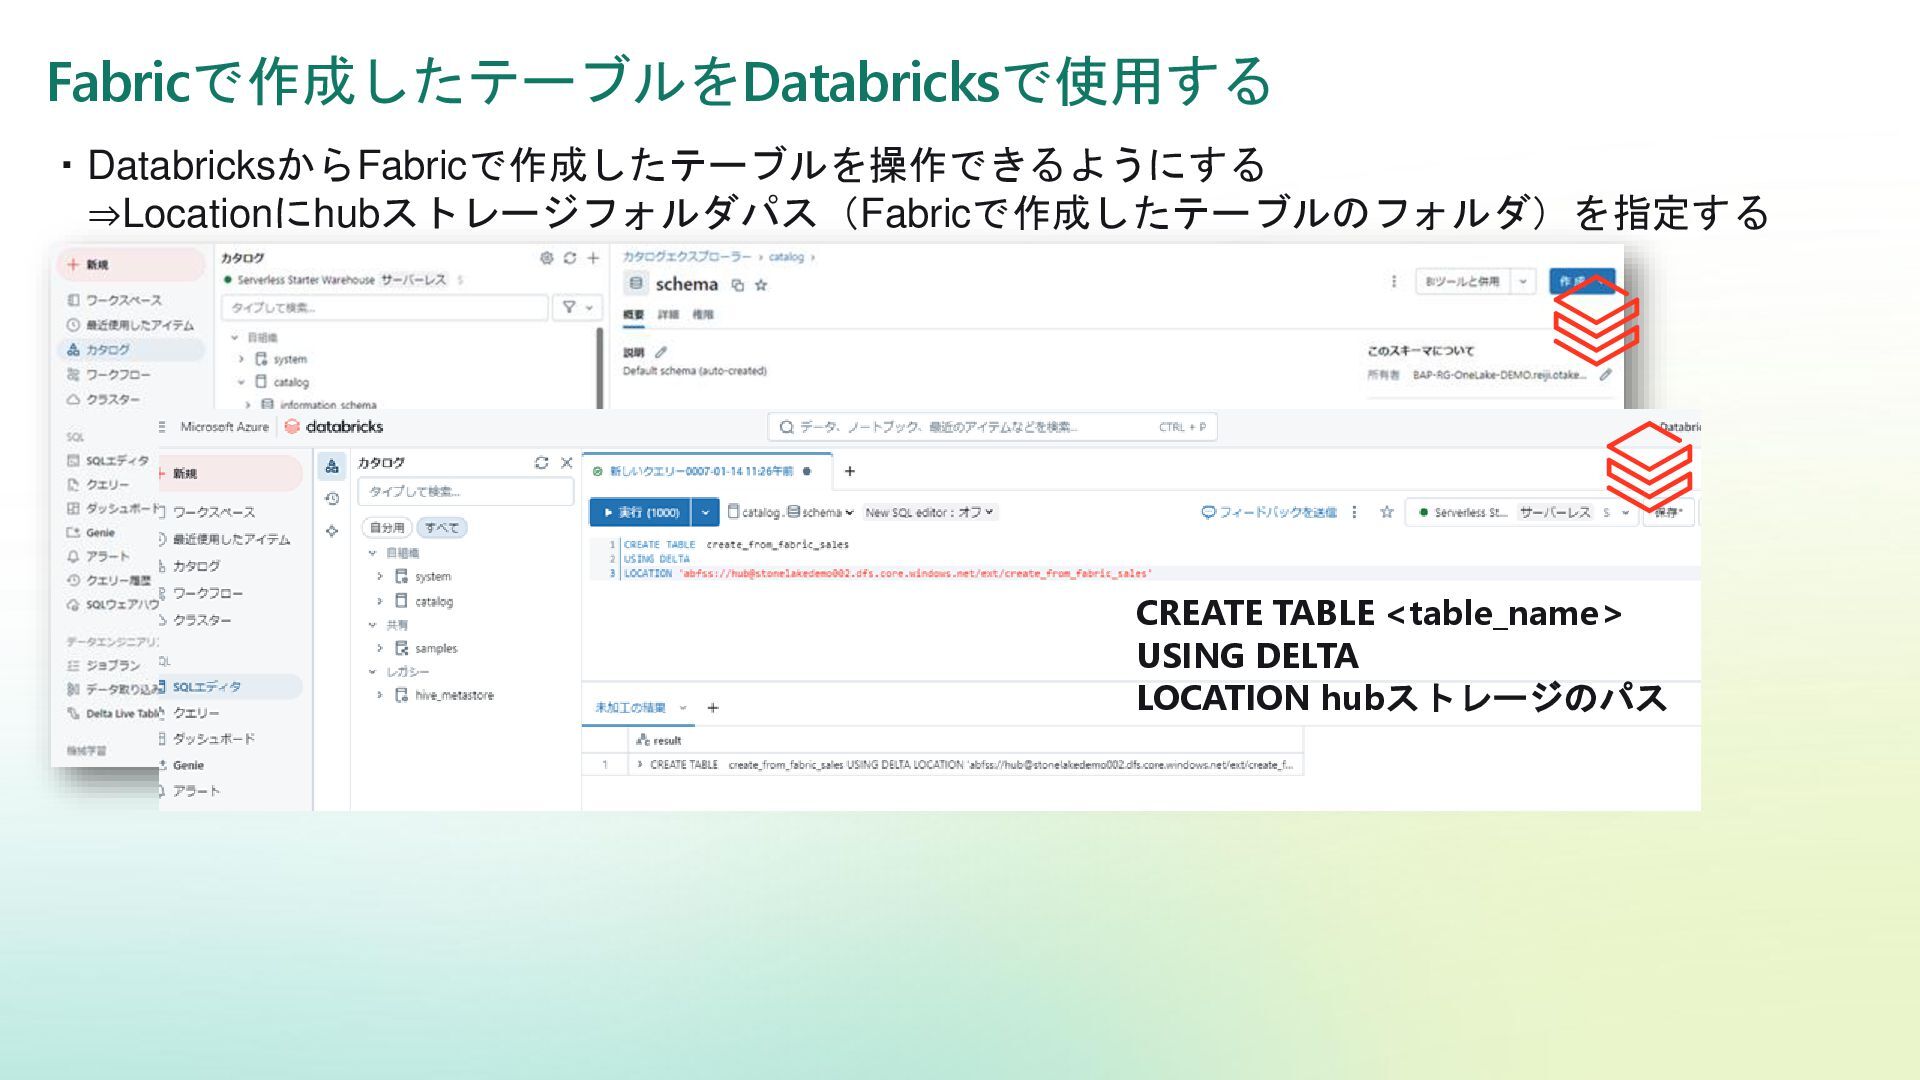The width and height of the screenshot is (1920, 1080).
Task: Star the query as favorite
Action: pos(1386,512)
